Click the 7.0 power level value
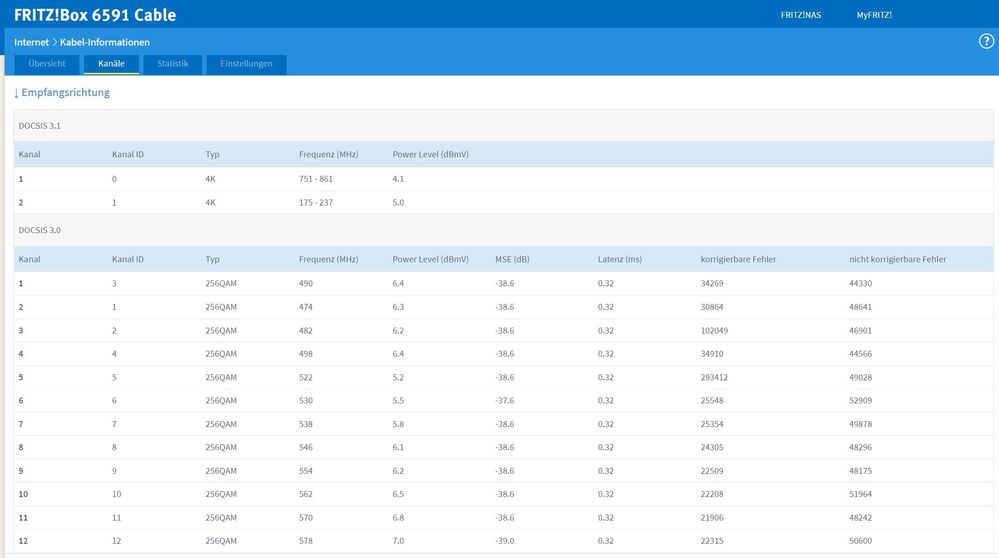This screenshot has height=558, width=999. click(399, 541)
